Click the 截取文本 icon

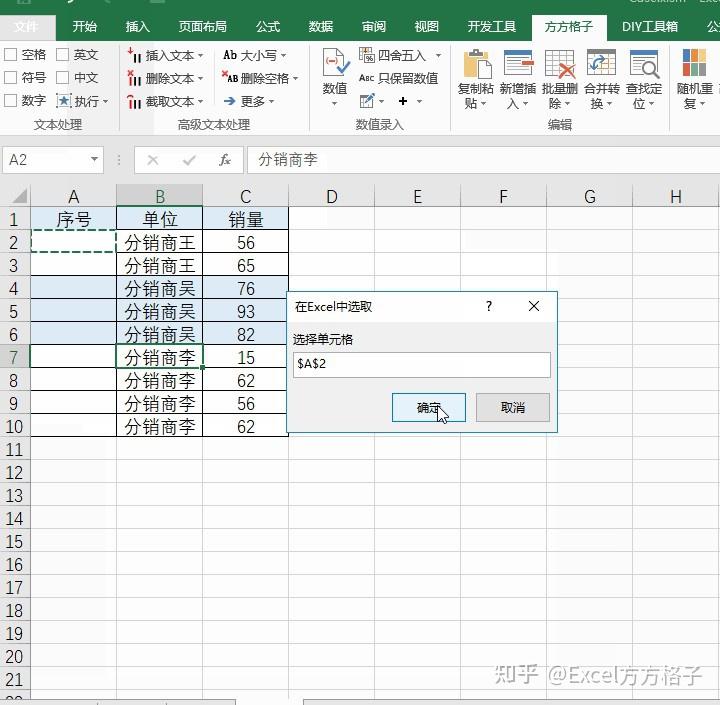(x=134, y=101)
